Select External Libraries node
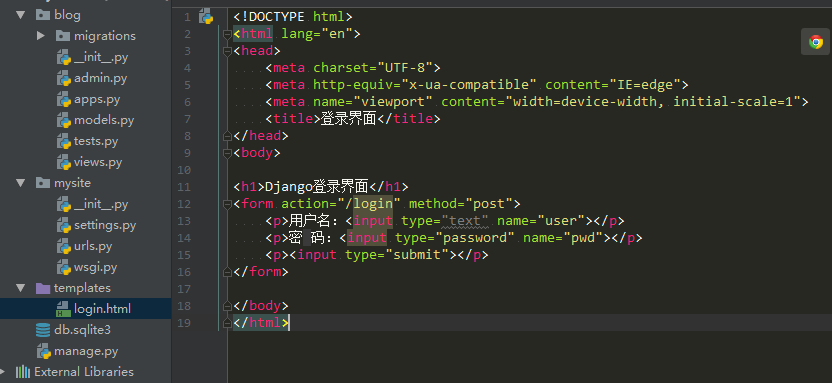This screenshot has height=383, width=832. point(84,372)
